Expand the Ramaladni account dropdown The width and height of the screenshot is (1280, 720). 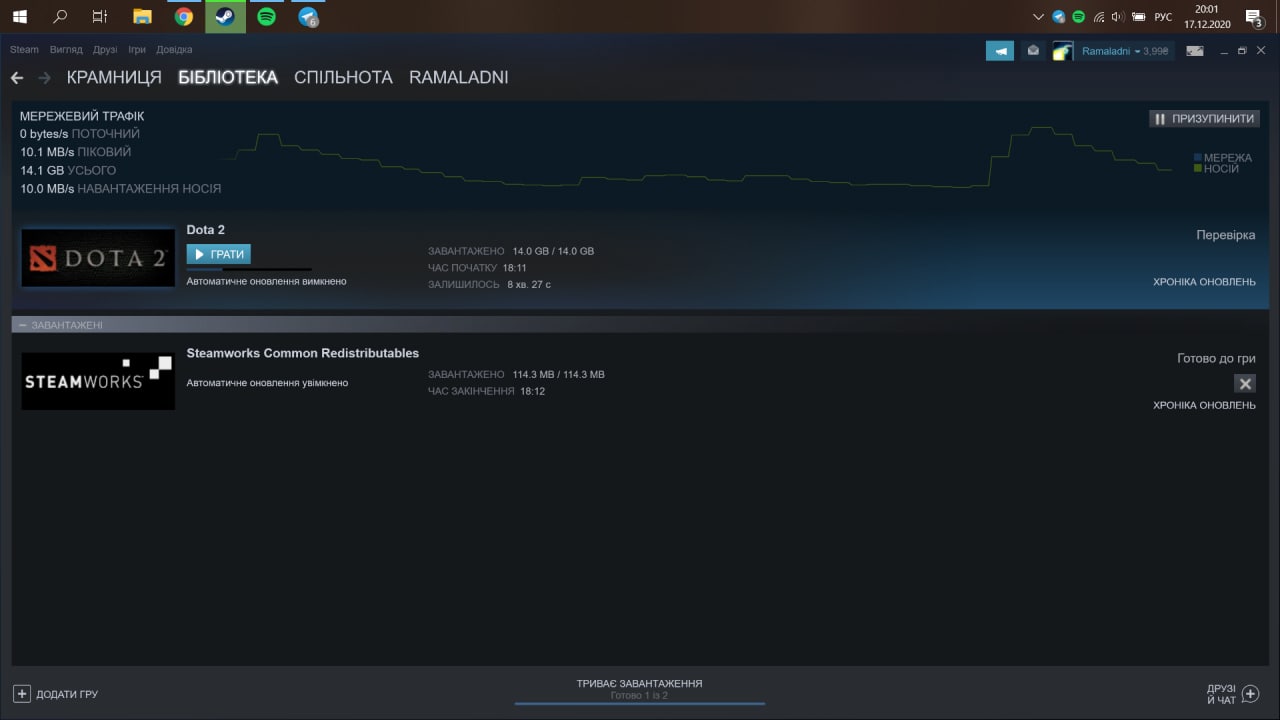tap(1125, 51)
